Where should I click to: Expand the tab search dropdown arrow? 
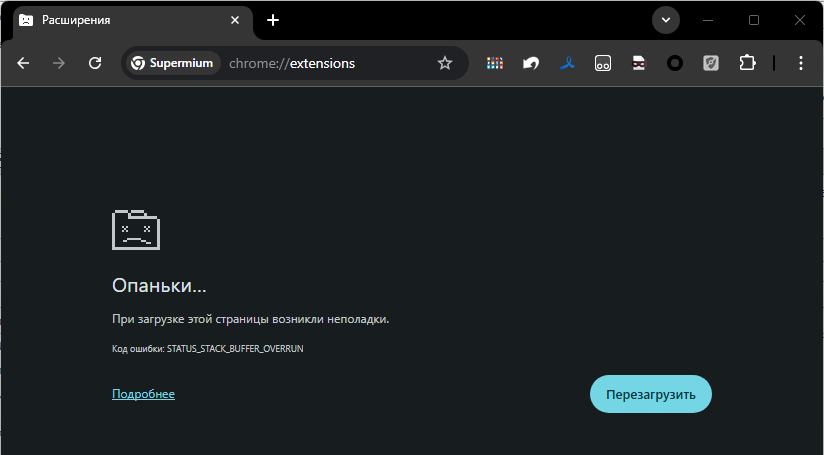666,20
